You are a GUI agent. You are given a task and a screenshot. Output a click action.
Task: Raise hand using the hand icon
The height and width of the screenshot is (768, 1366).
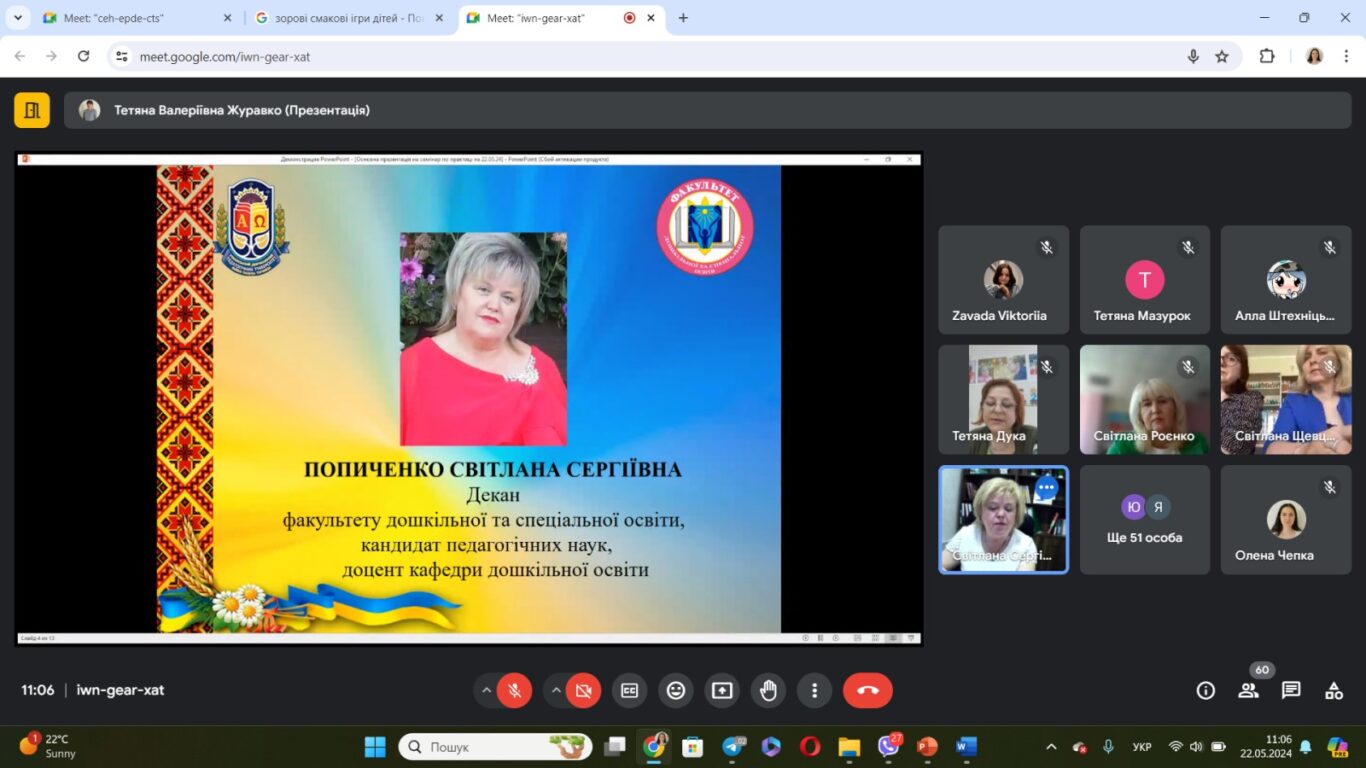tap(768, 690)
